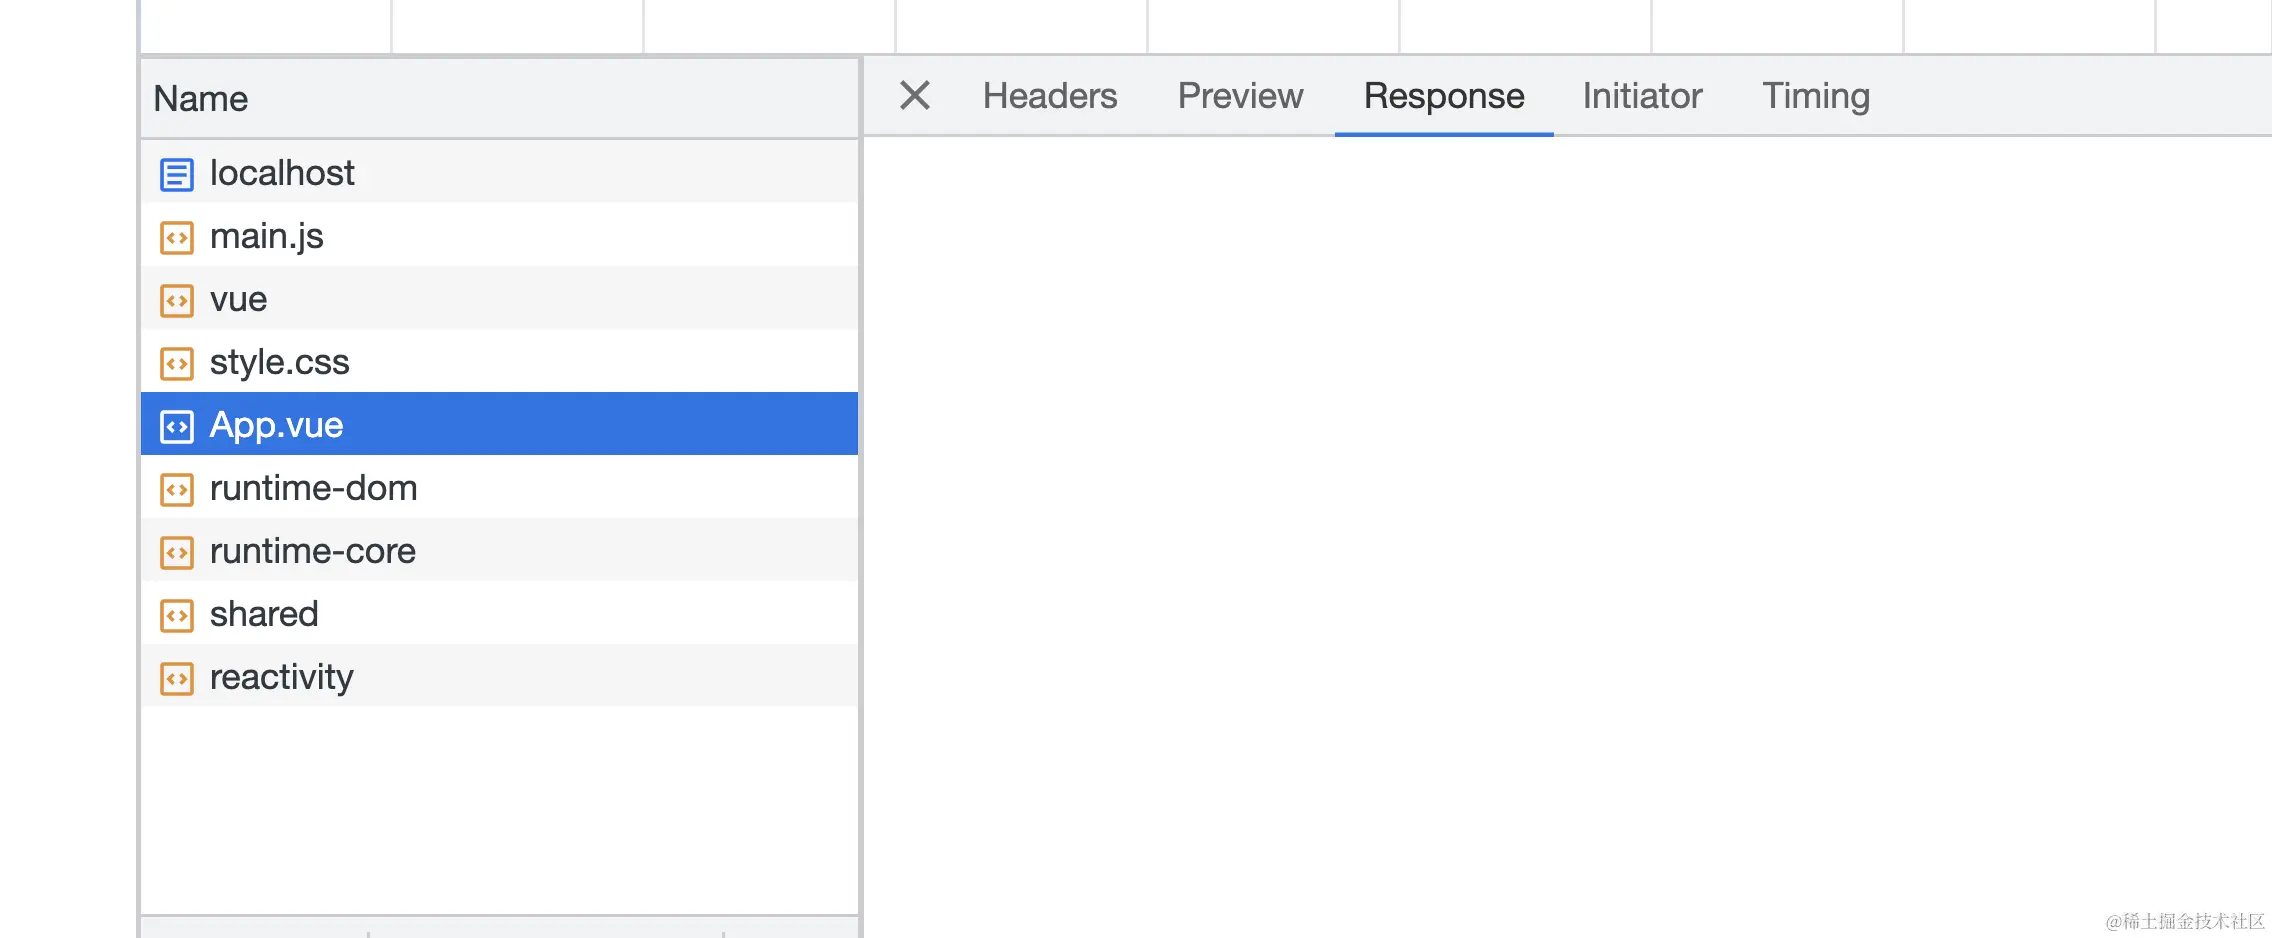Screen dimensions: 2272x938
Task: Click the Name column header
Action: click(x=500, y=98)
